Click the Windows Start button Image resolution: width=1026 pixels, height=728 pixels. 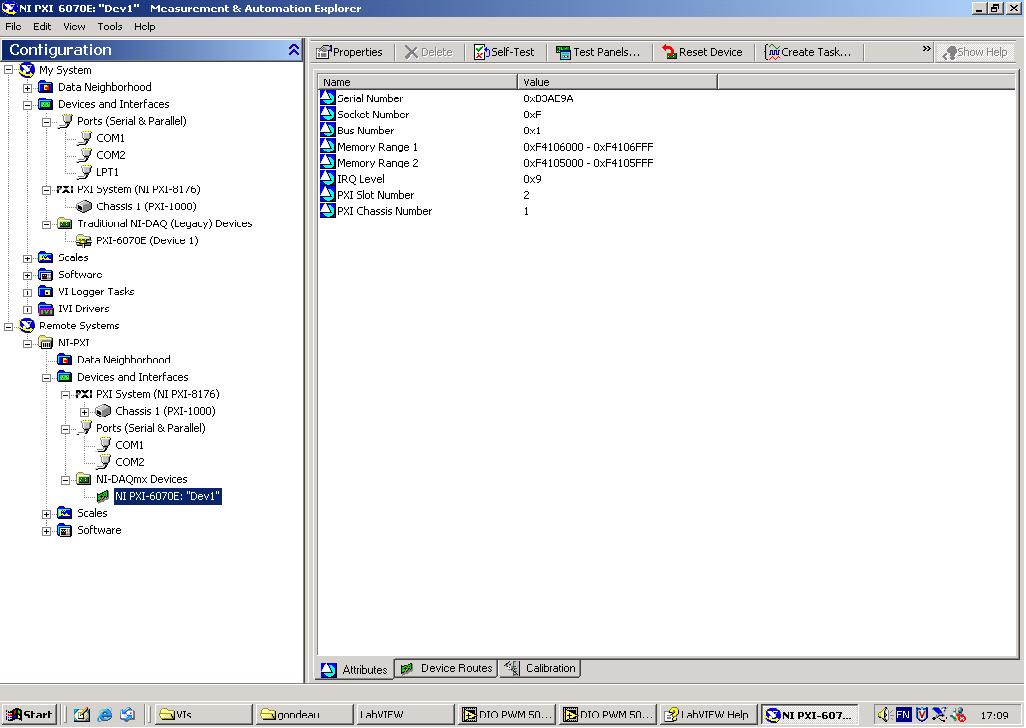click(29, 714)
